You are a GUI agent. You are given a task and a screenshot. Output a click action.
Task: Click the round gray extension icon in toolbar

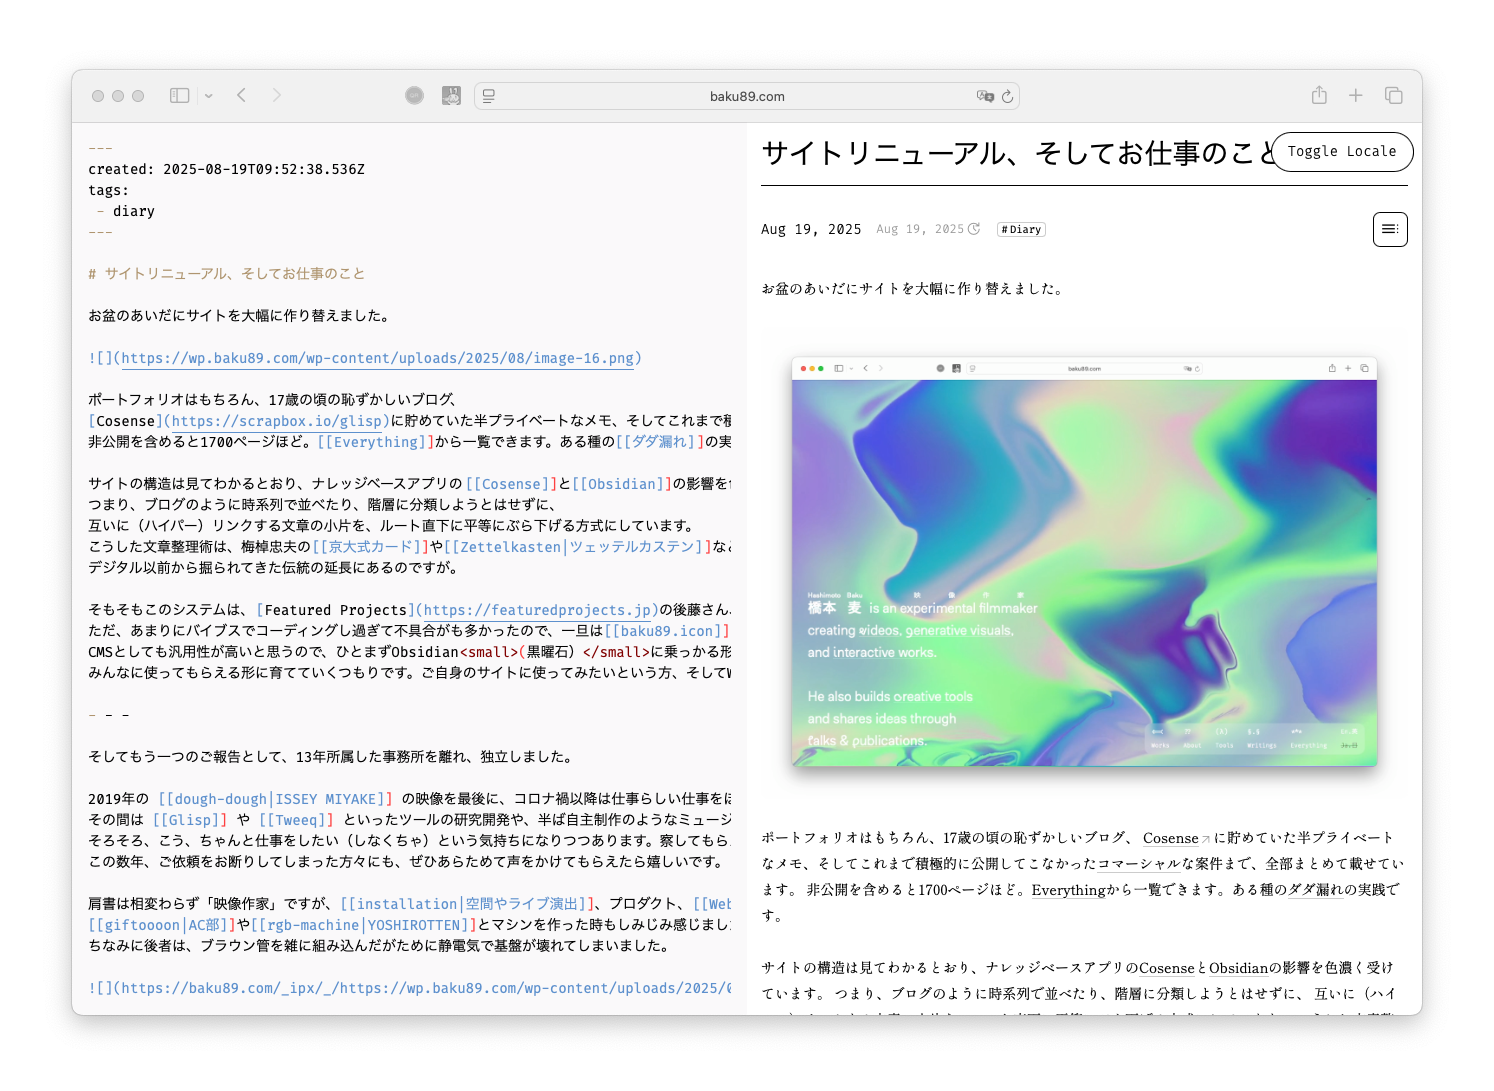click(x=414, y=96)
